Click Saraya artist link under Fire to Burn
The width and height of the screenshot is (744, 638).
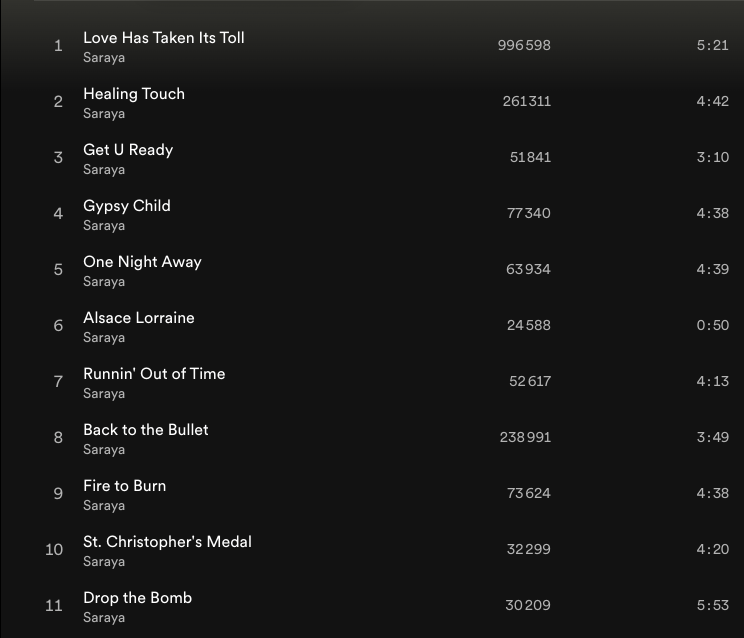click(103, 506)
